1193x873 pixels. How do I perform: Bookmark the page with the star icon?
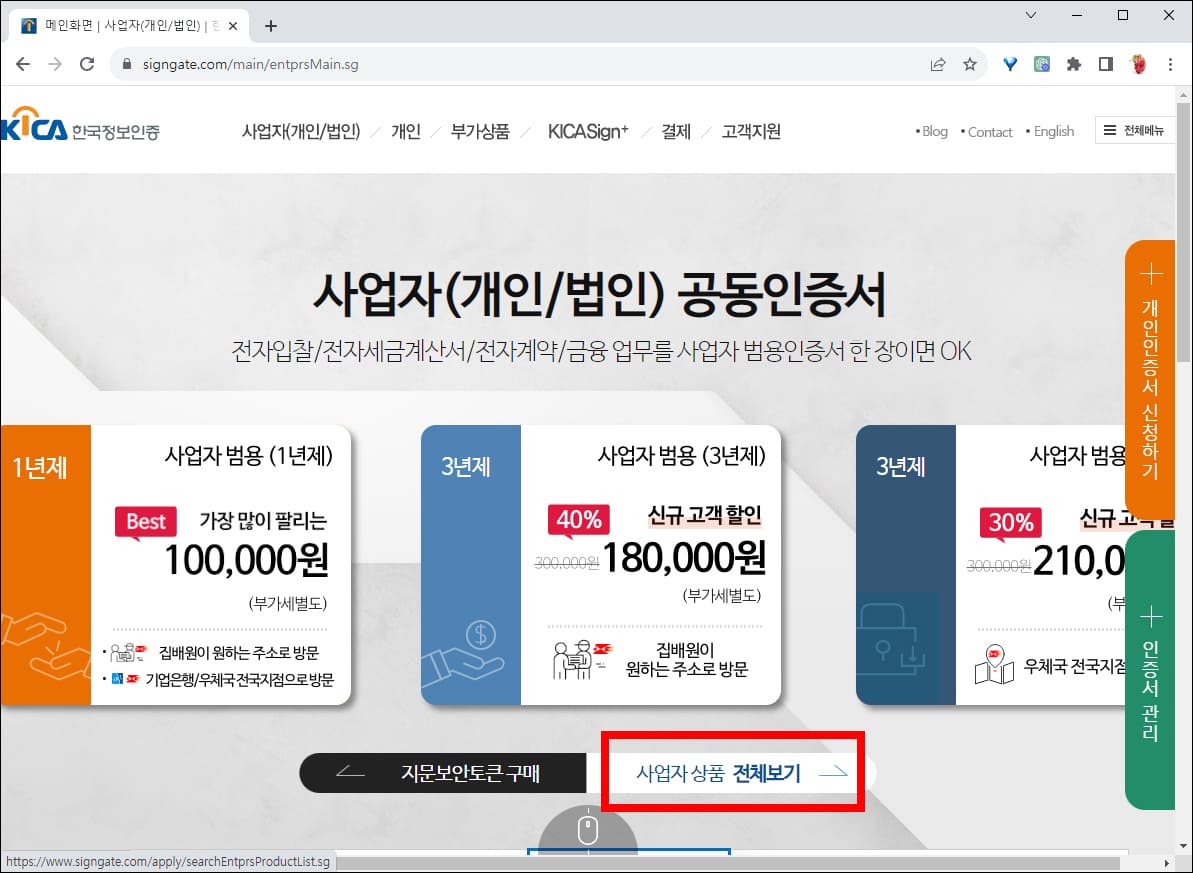pos(970,62)
